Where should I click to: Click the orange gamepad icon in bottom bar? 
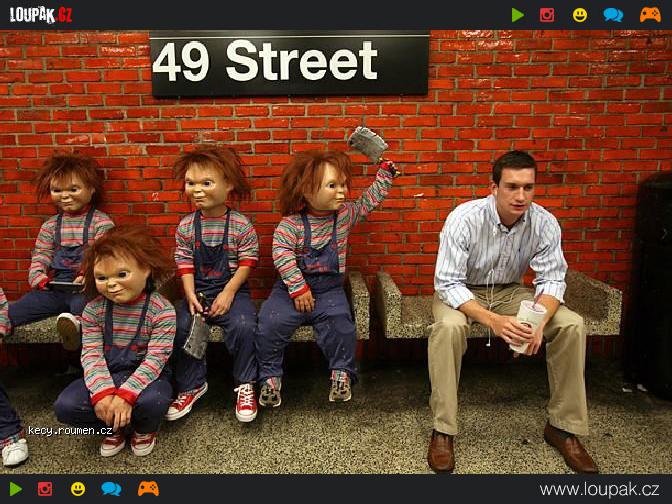[x=148, y=489]
